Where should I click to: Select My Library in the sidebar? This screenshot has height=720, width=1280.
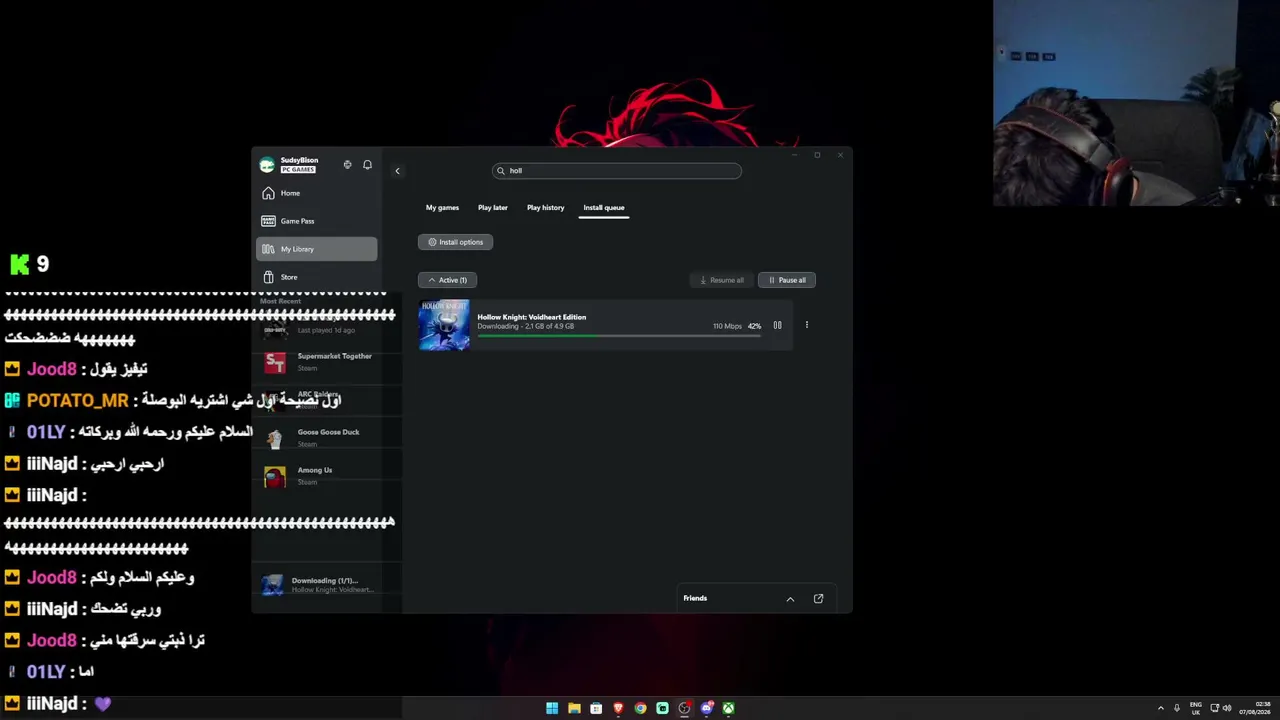click(317, 249)
